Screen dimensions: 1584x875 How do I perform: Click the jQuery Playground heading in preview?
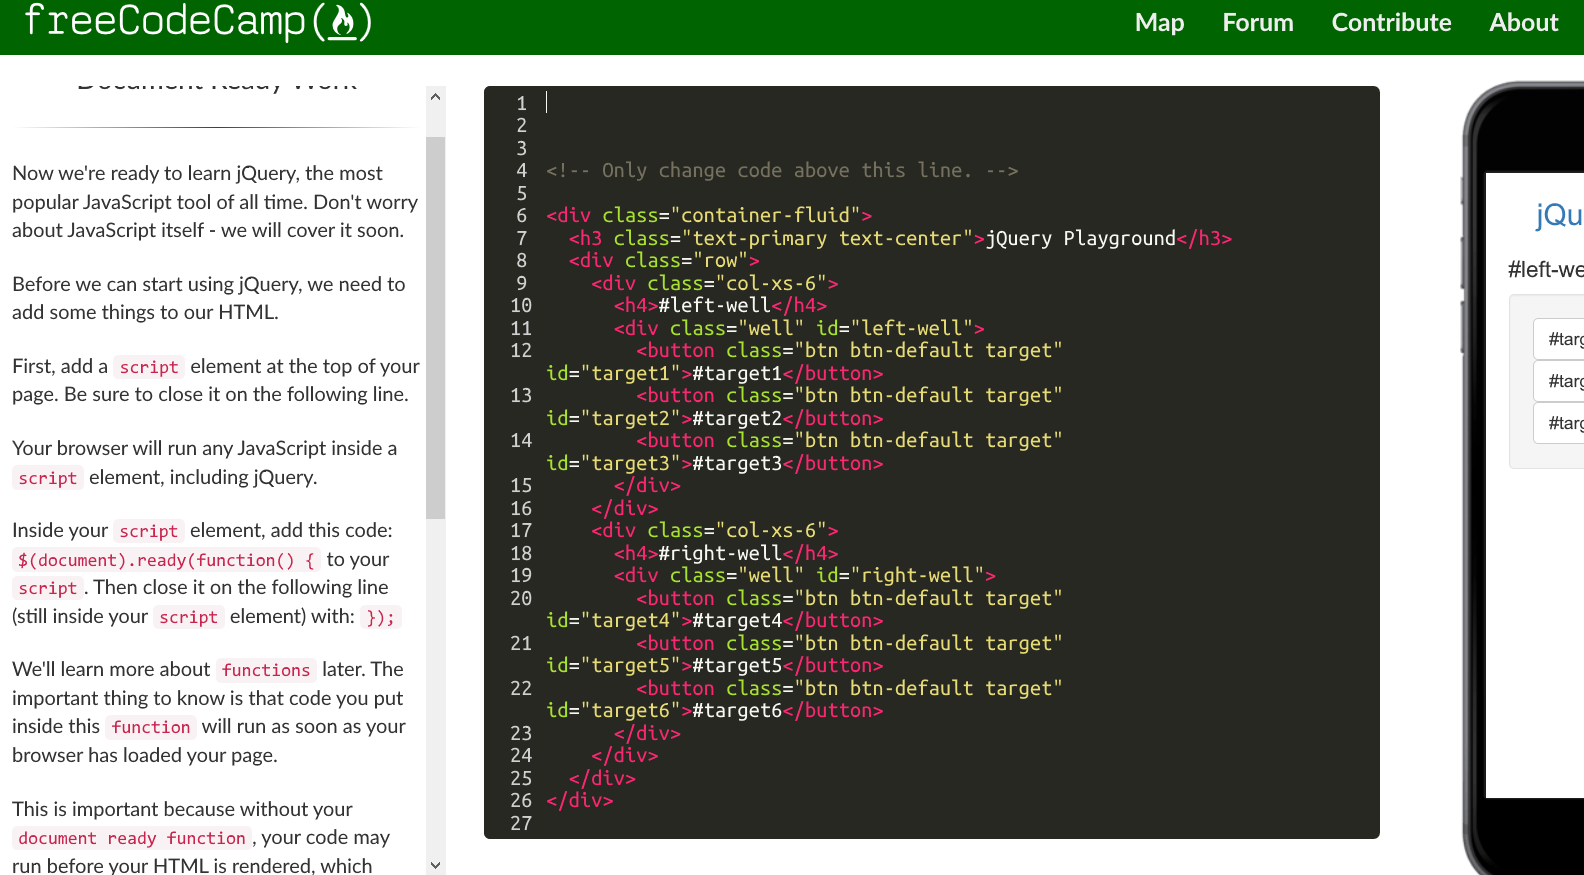click(x=1559, y=215)
